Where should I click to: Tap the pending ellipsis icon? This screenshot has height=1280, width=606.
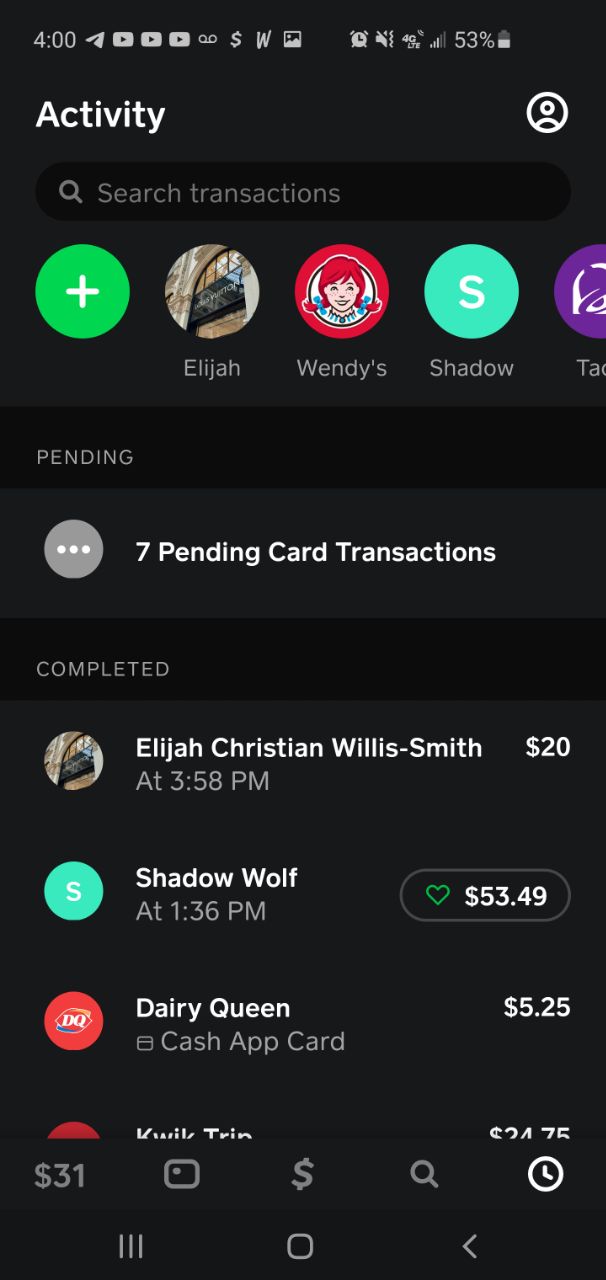pyautogui.click(x=74, y=549)
